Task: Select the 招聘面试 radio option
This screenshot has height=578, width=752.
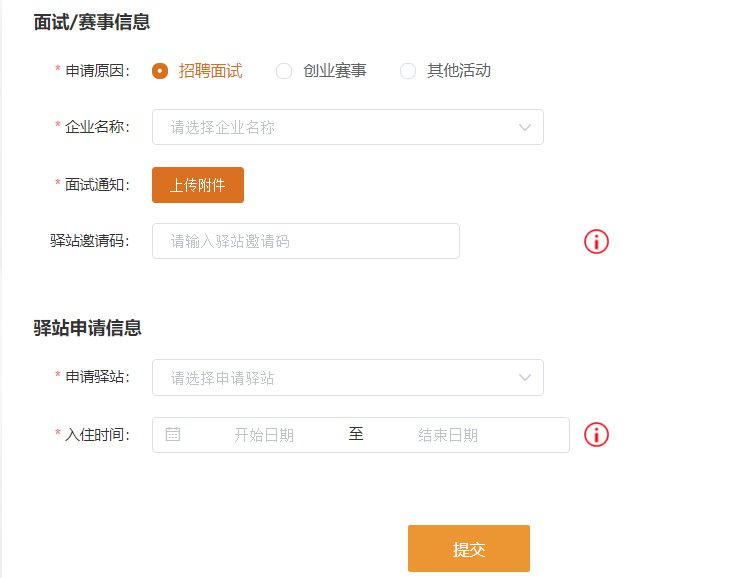Action: 160,71
